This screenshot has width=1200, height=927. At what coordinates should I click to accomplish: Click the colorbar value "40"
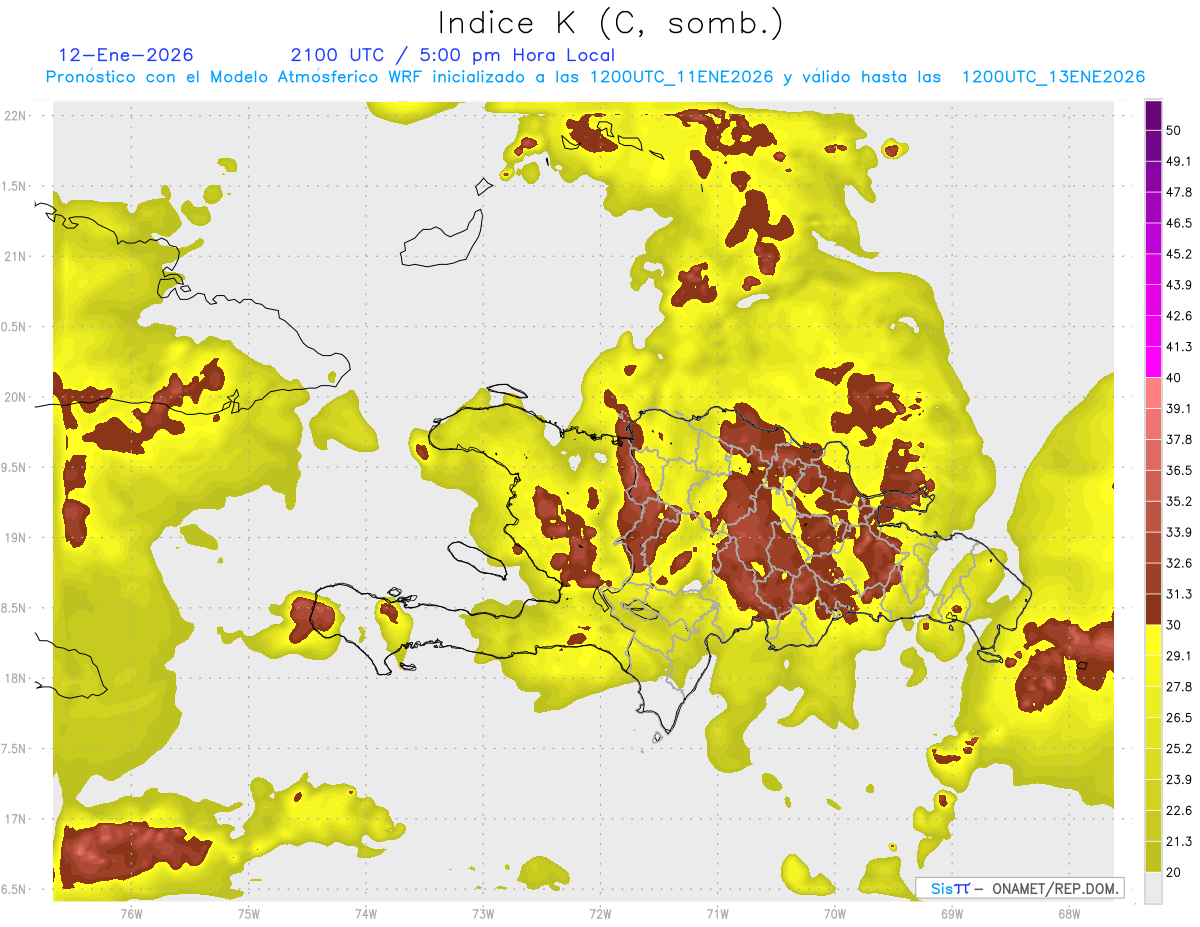[x=1175, y=378]
